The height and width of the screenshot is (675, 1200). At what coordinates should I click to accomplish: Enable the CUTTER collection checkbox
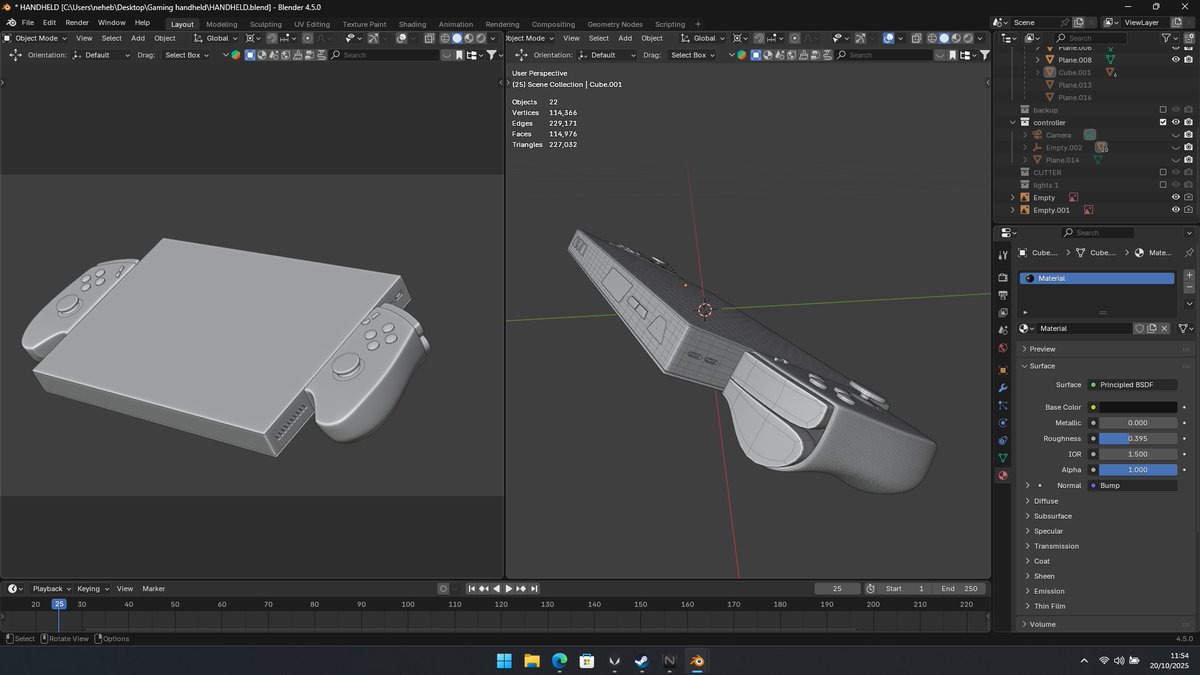[x=1163, y=172]
